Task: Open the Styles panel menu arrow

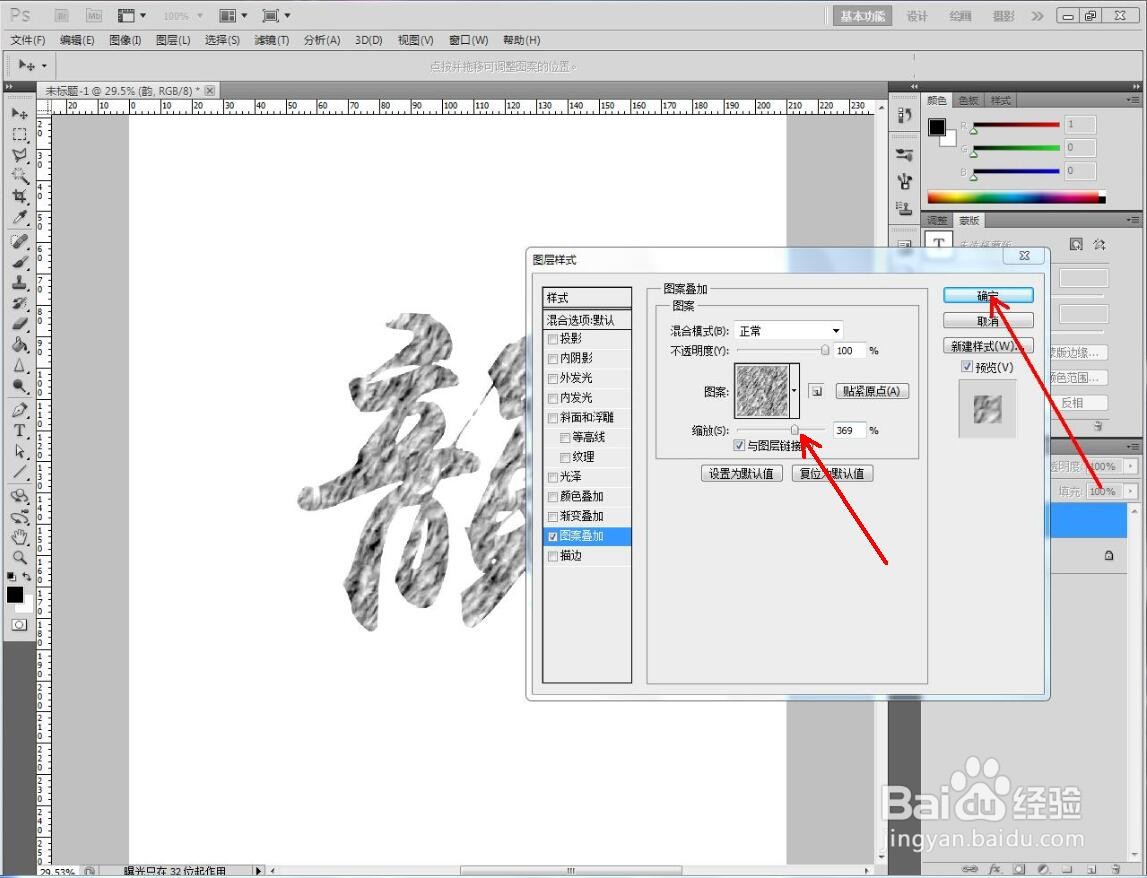Action: (1135, 99)
